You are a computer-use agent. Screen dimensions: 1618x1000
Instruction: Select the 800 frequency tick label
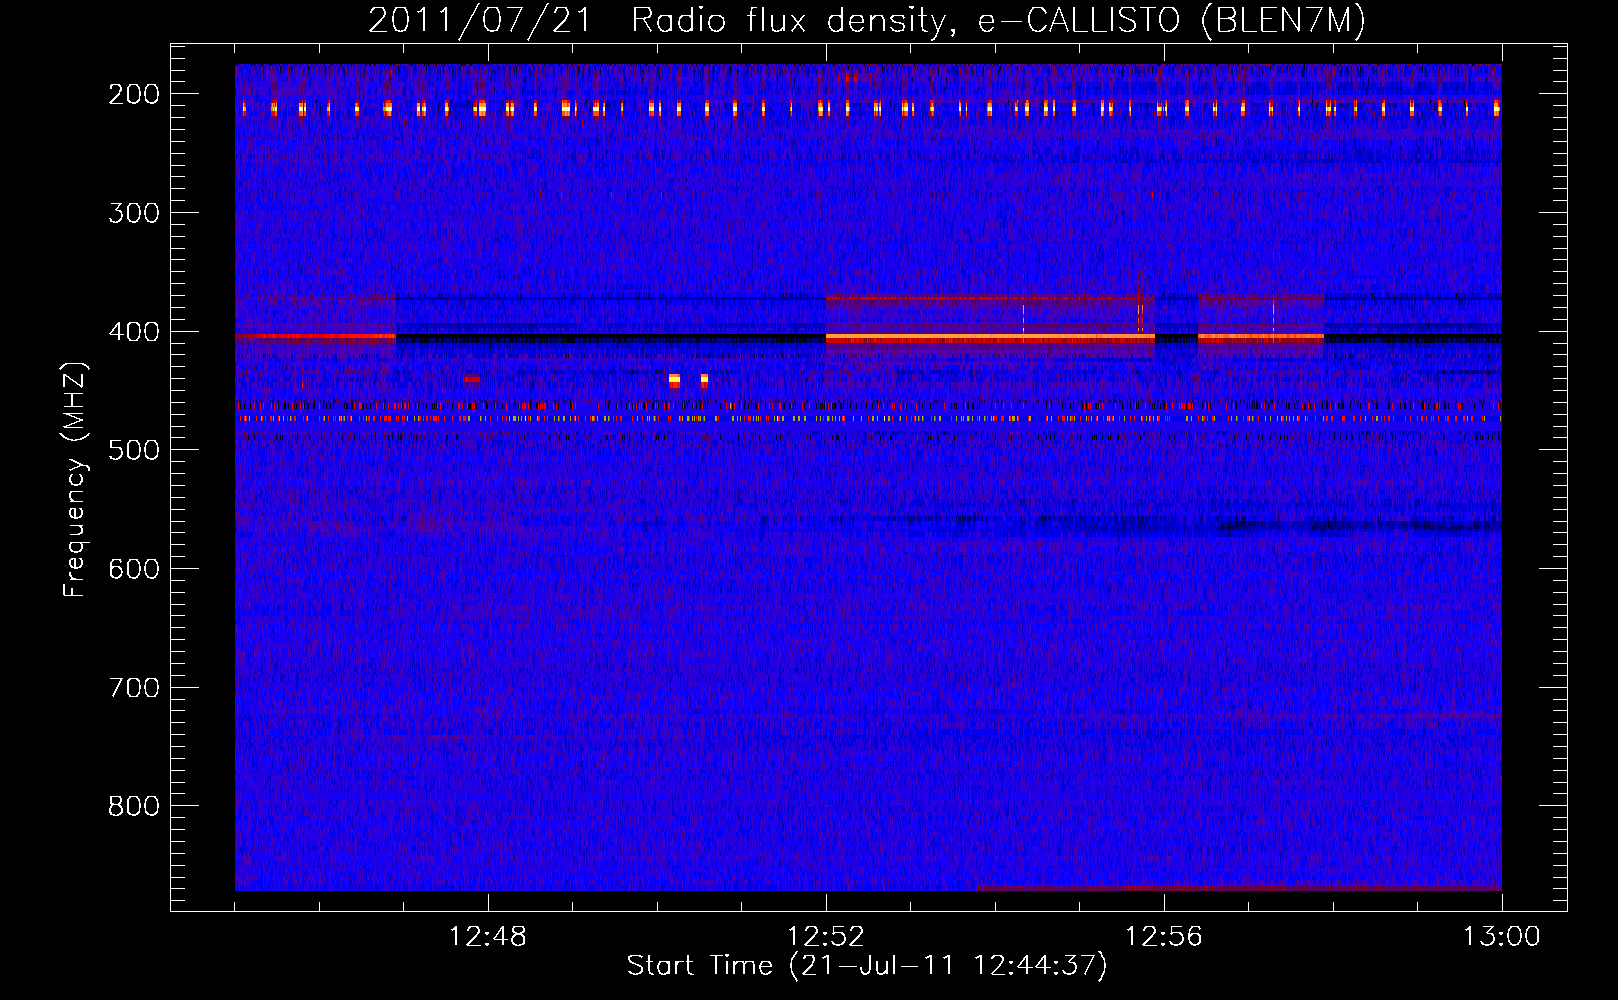click(x=134, y=806)
